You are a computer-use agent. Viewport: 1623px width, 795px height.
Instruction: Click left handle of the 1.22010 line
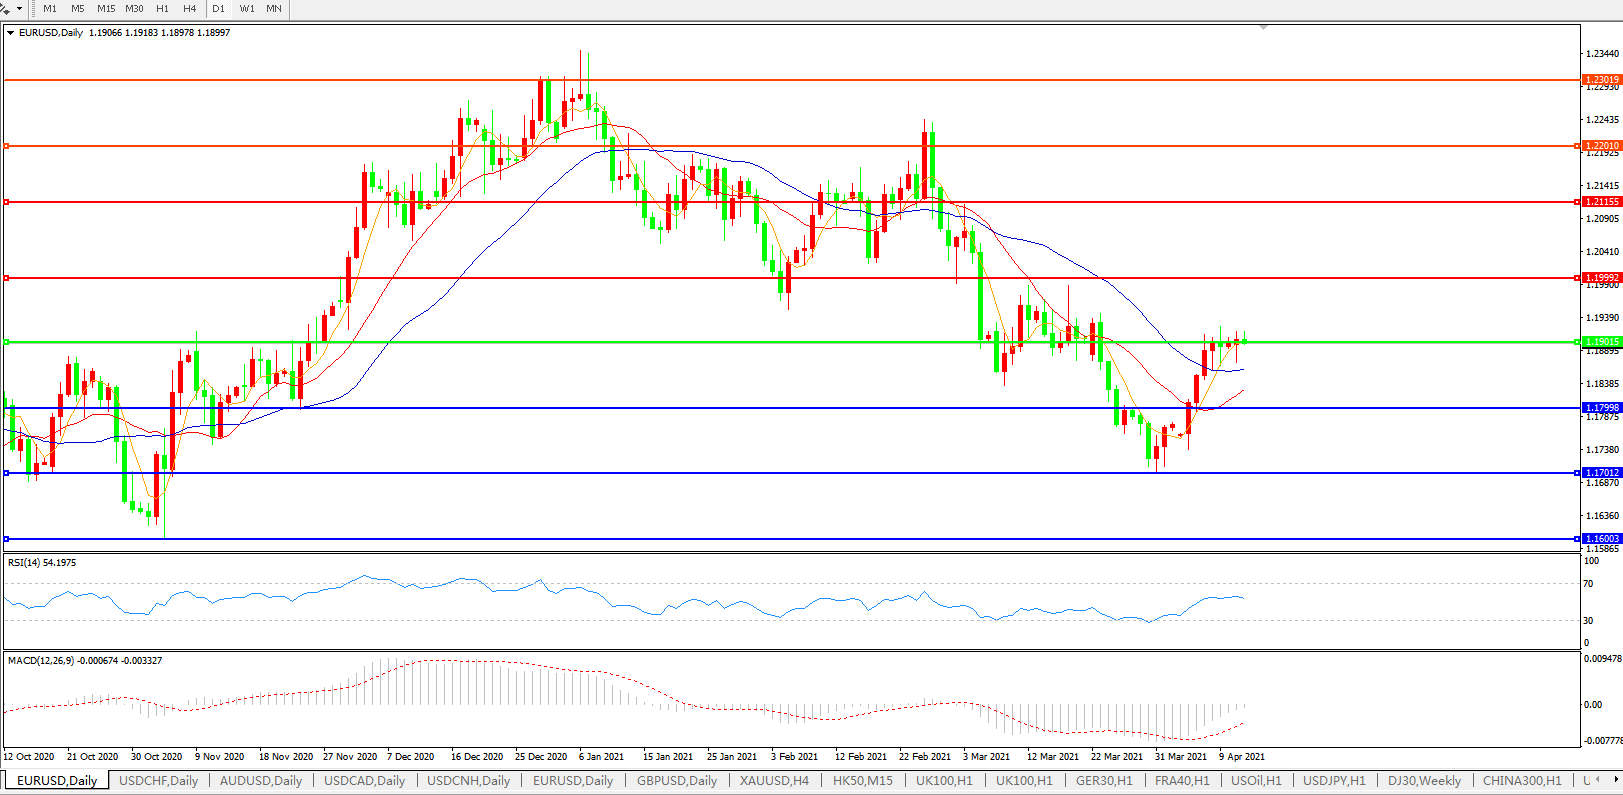tap(7, 146)
